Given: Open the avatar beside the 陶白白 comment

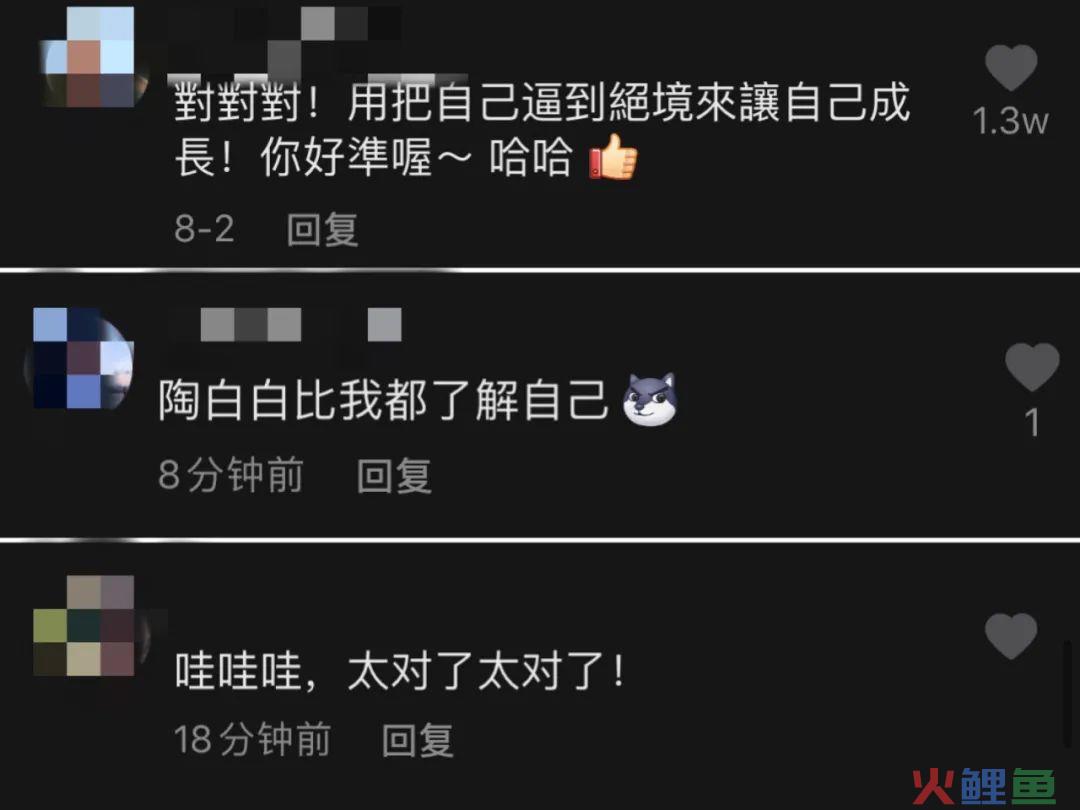Looking at the screenshot, I should [80, 358].
